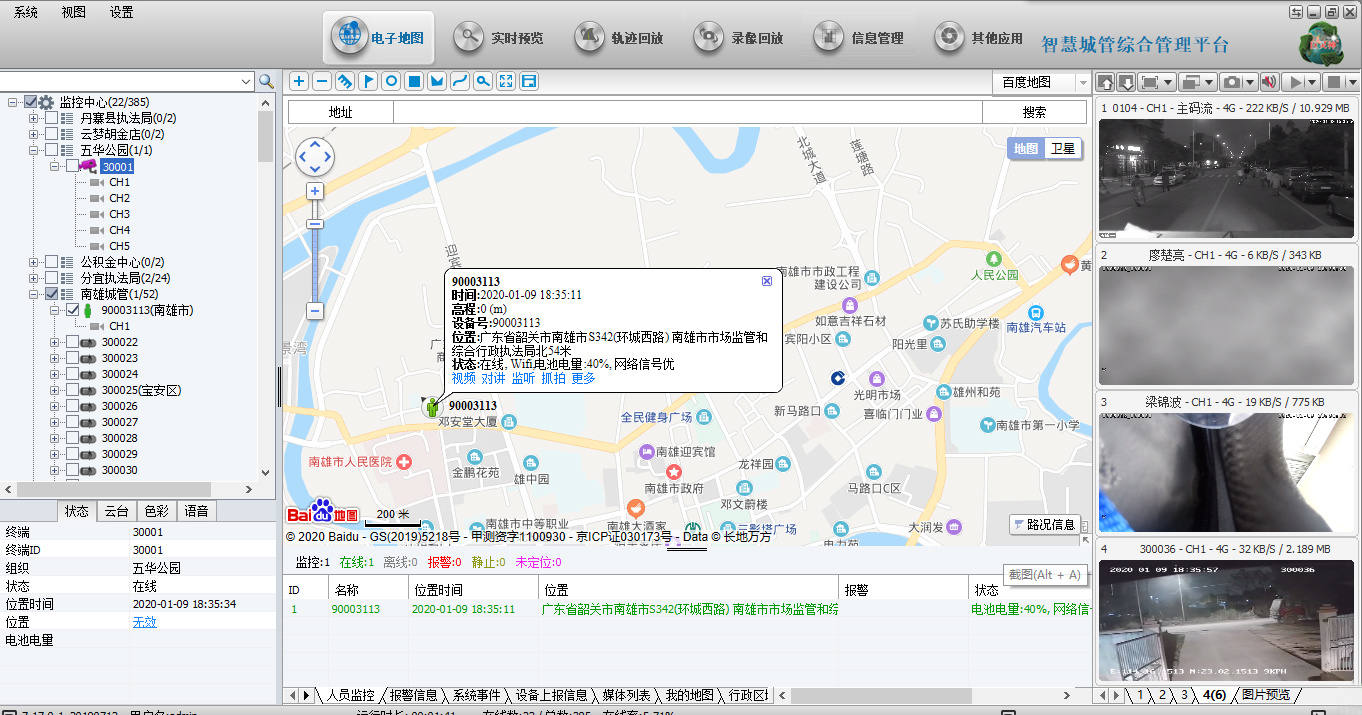Uncheck the 90003113(南雄市) checkbox
The height and width of the screenshot is (715, 1362).
72,310
